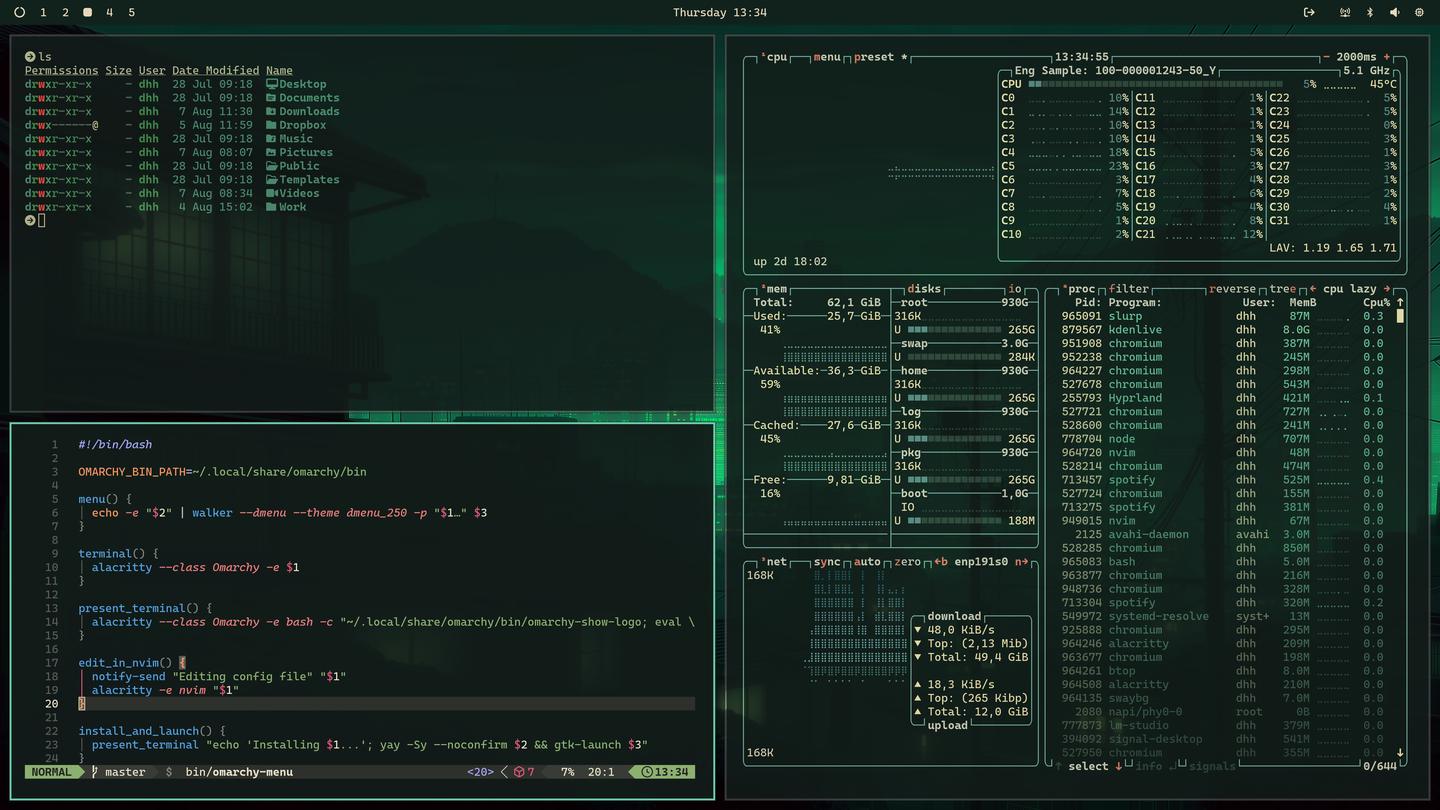This screenshot has height=810, width=1440.
Task: Click the right arrow beside cpu lazy sort
Action: click(1386, 289)
